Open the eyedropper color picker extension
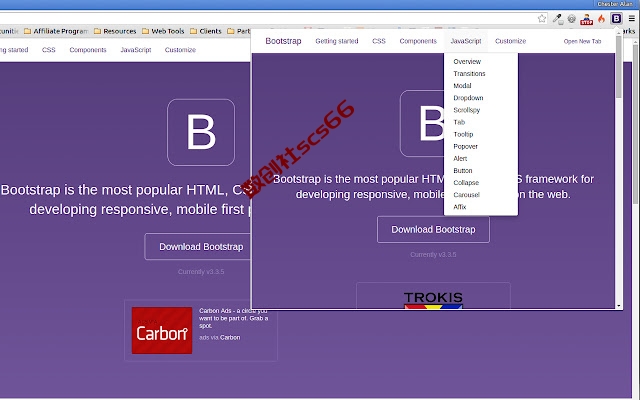The height and width of the screenshot is (400, 640). click(557, 18)
